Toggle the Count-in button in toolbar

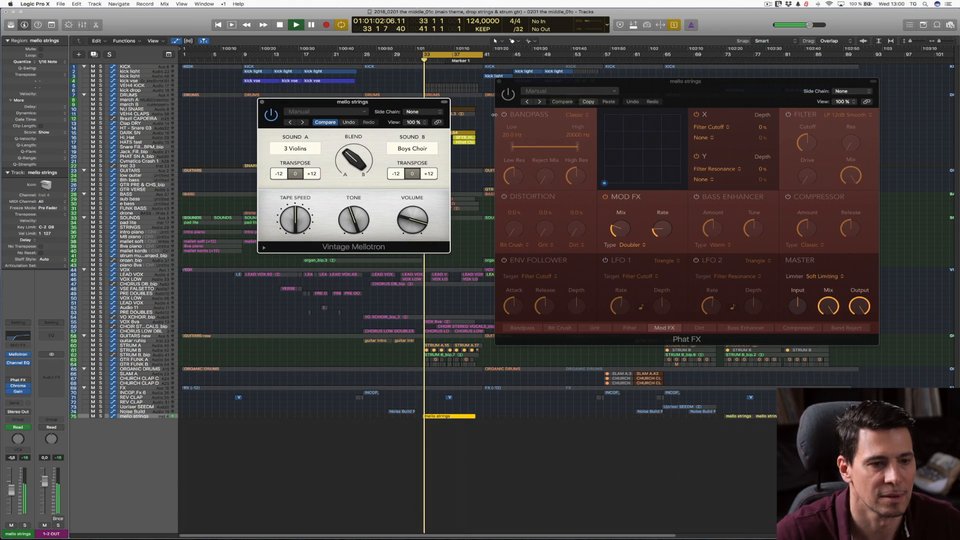674,25
